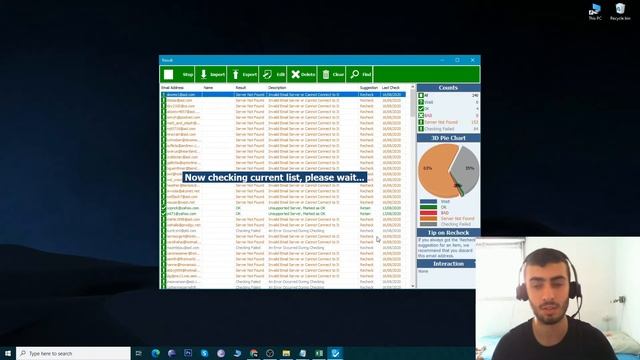Click the Tip on Recheck panel header
The height and width of the screenshot is (360, 640).
click(x=448, y=233)
